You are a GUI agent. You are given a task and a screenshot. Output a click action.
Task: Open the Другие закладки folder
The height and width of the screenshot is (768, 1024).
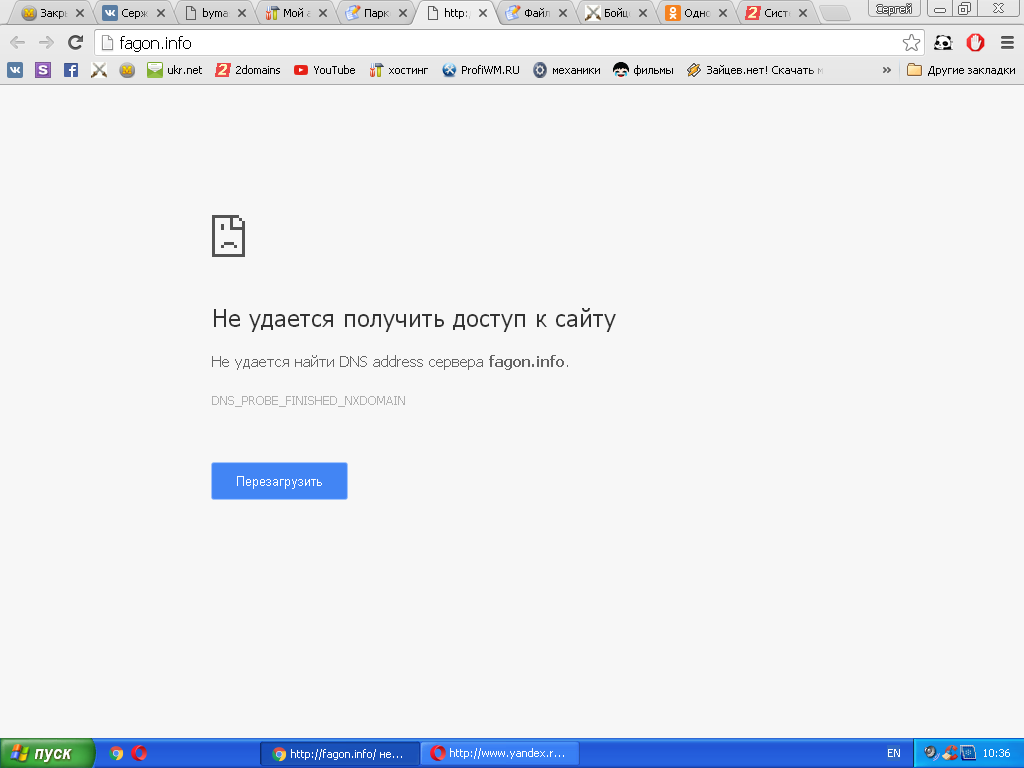(961, 70)
